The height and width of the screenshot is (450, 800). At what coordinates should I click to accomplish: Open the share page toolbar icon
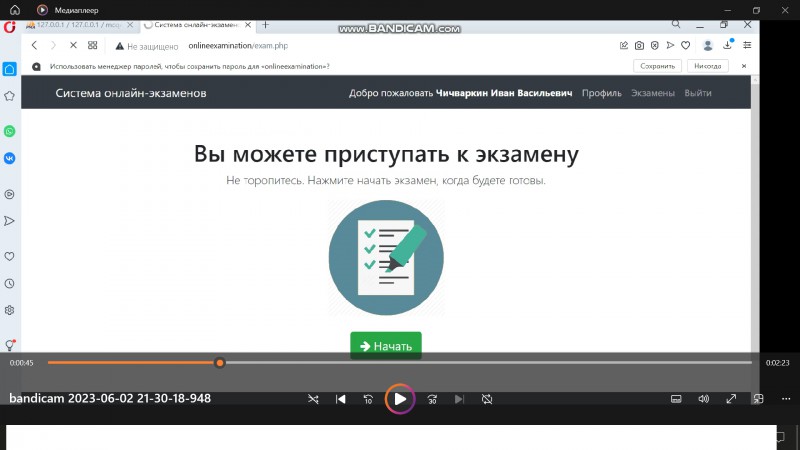[x=623, y=45]
